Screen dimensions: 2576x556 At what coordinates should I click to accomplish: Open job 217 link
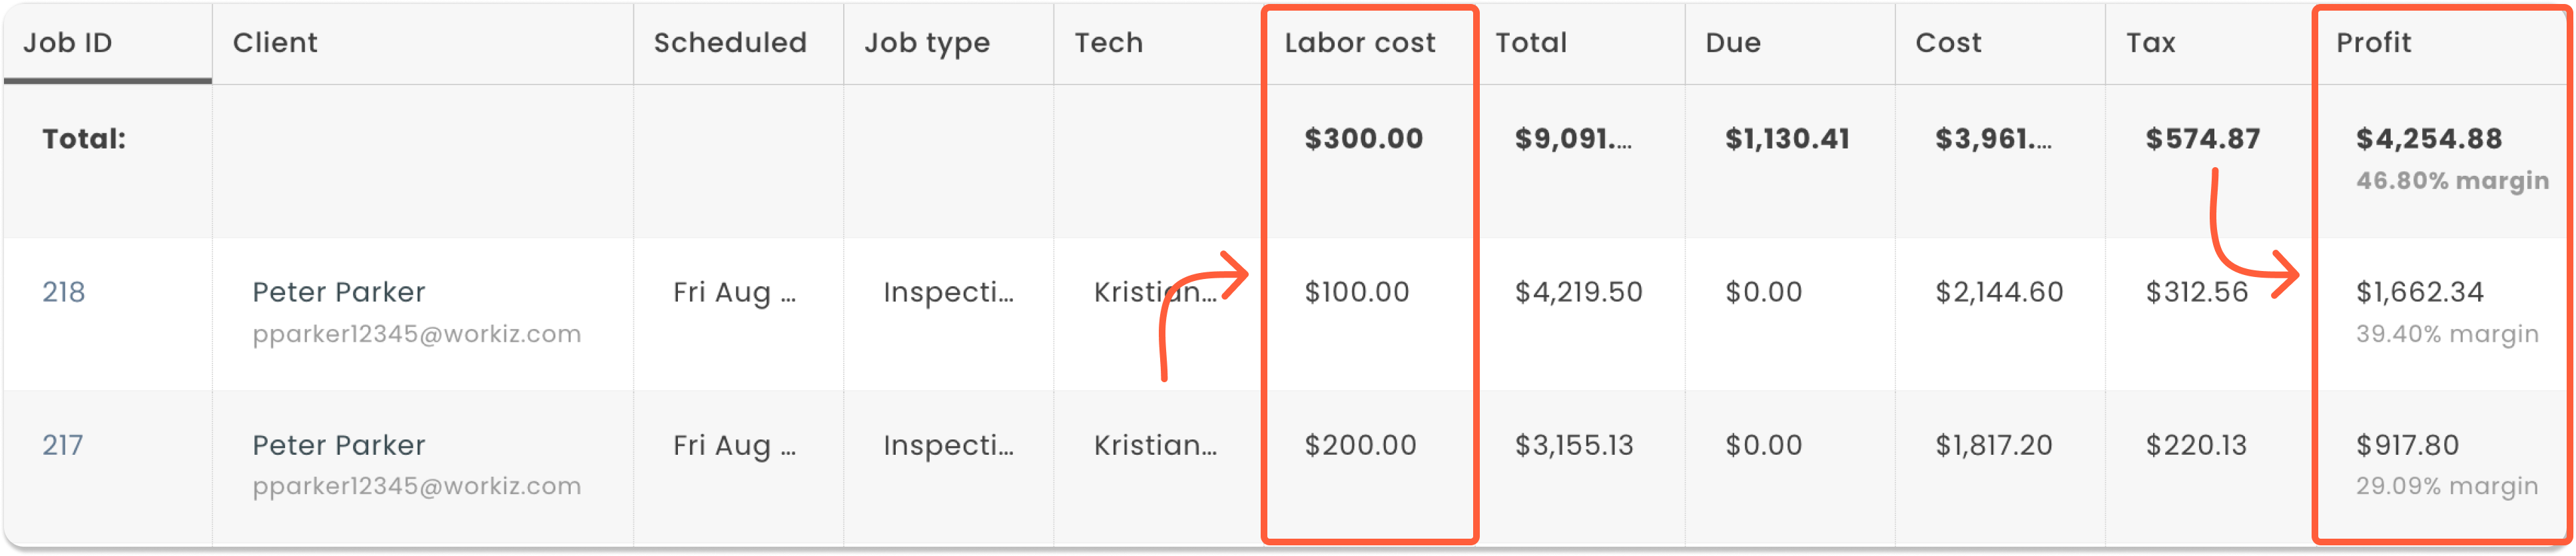(x=62, y=445)
